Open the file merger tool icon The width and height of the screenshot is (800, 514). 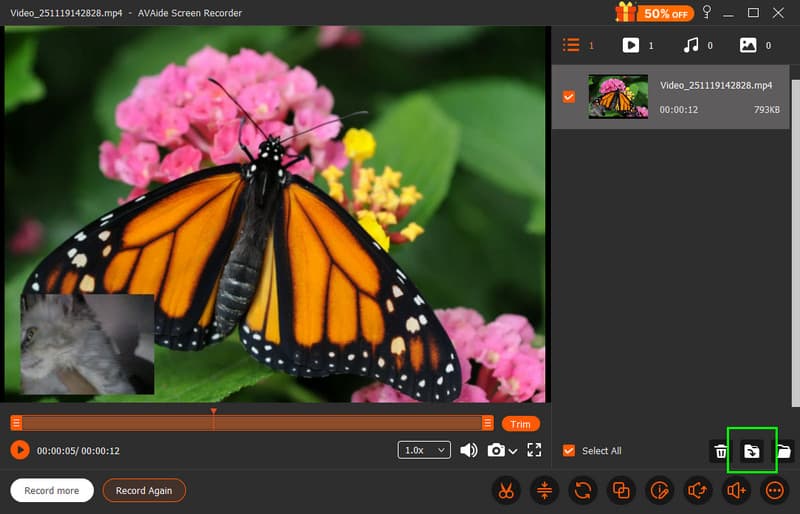621,490
